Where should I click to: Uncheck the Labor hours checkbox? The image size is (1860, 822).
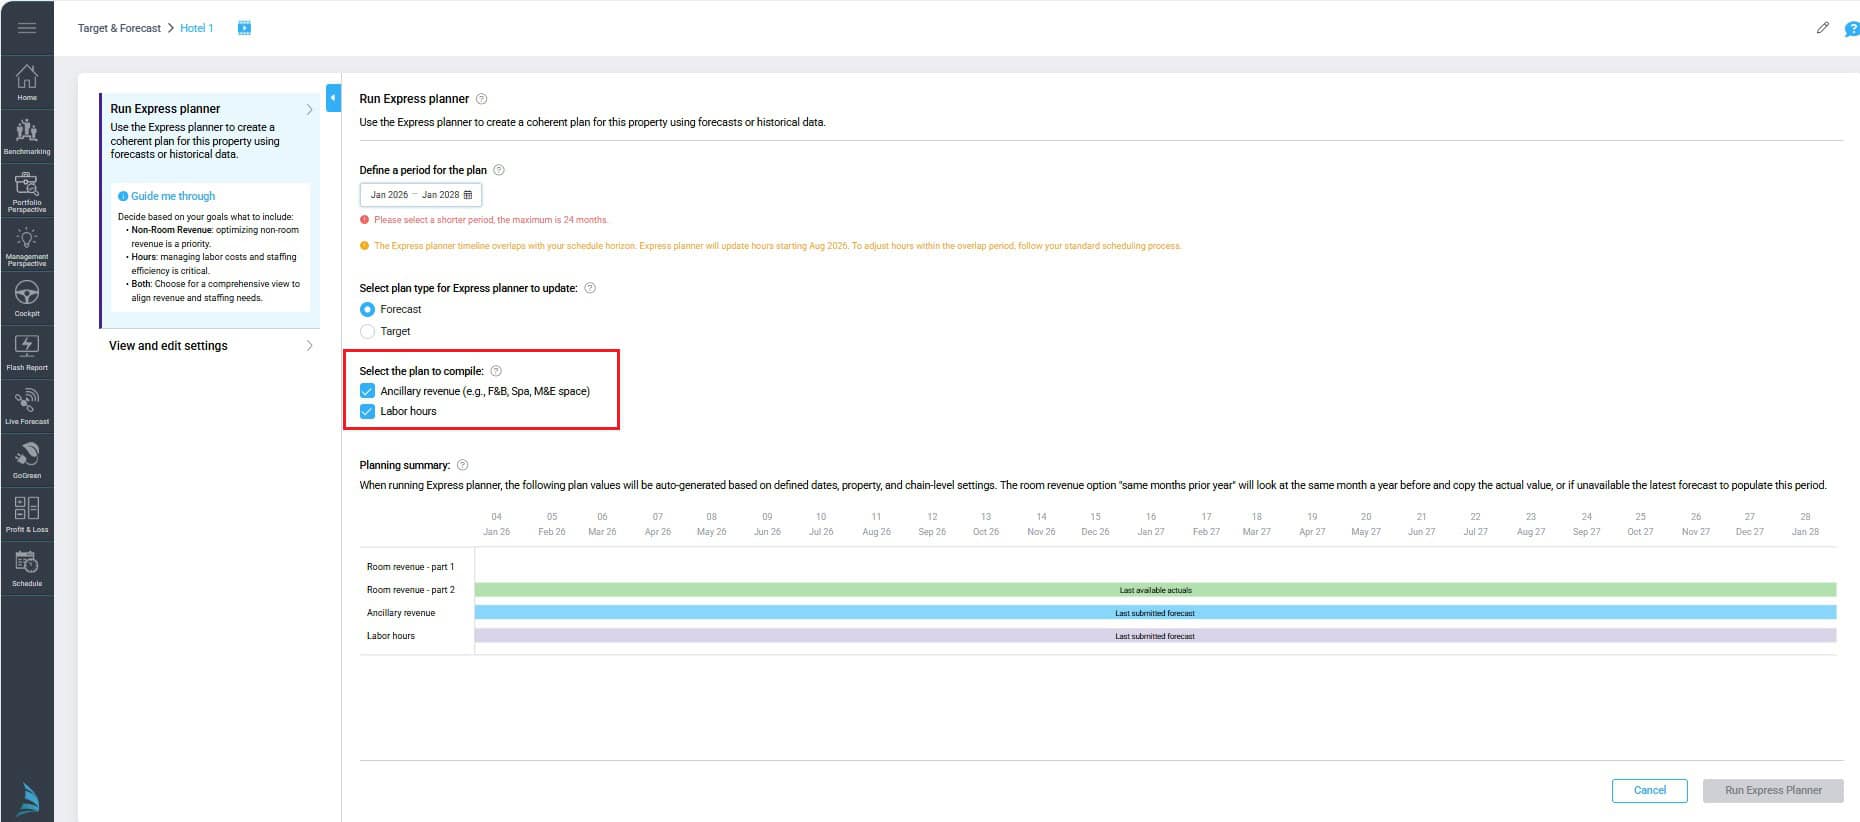[367, 411]
